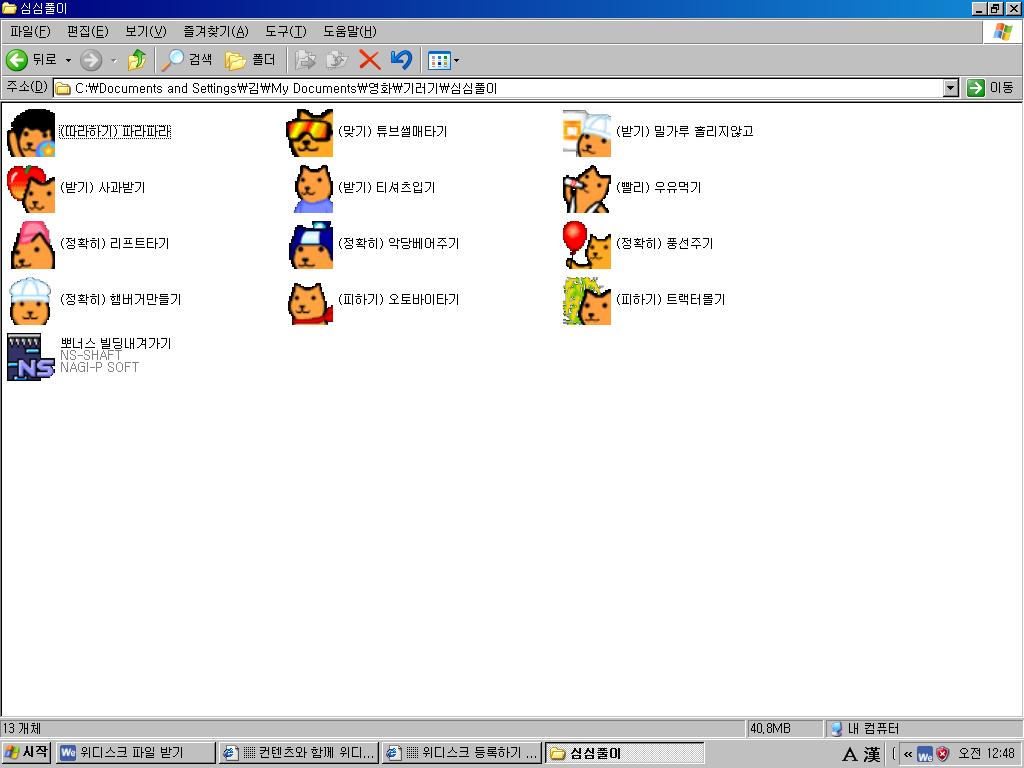Select the 풍선주기 red balloon icon
The image size is (1024, 768).
tap(587, 245)
